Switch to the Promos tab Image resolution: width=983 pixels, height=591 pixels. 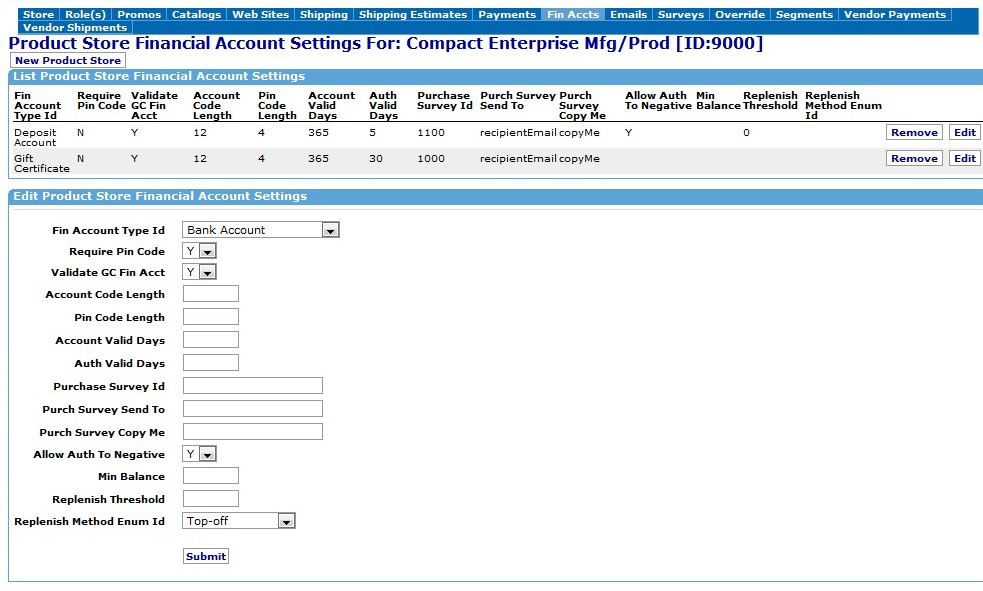139,14
